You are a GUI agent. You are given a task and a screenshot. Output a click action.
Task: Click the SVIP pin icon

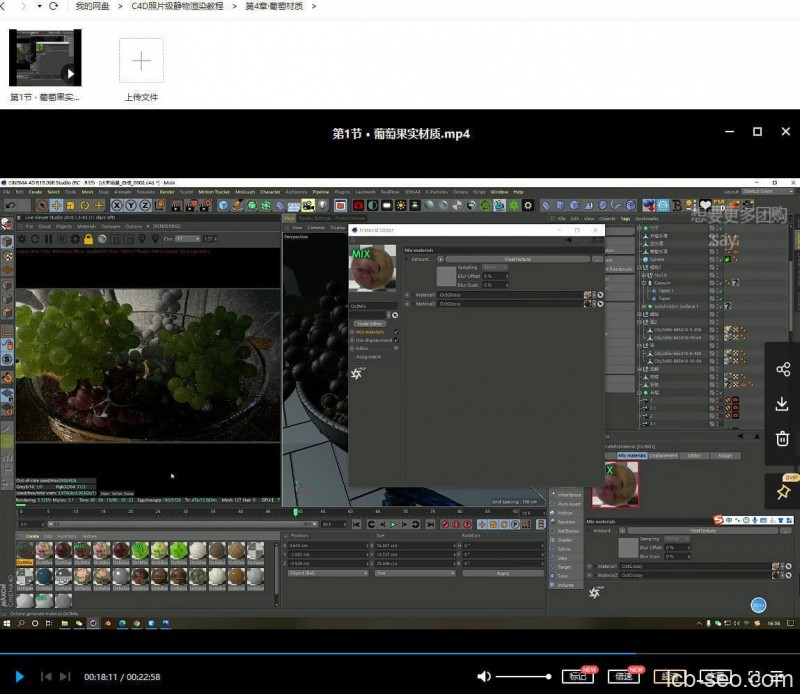782,490
